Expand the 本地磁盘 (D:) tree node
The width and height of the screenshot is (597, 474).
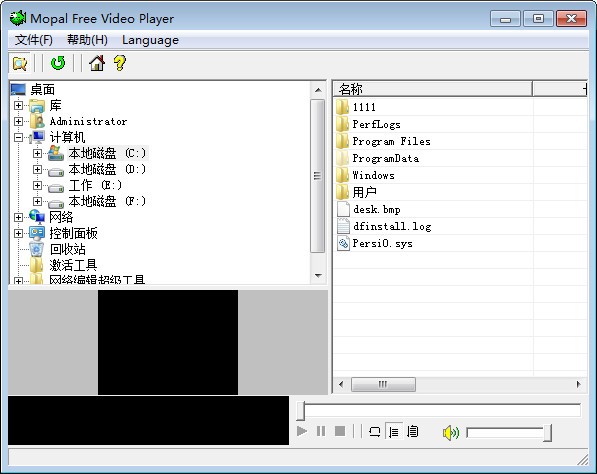pos(37,169)
